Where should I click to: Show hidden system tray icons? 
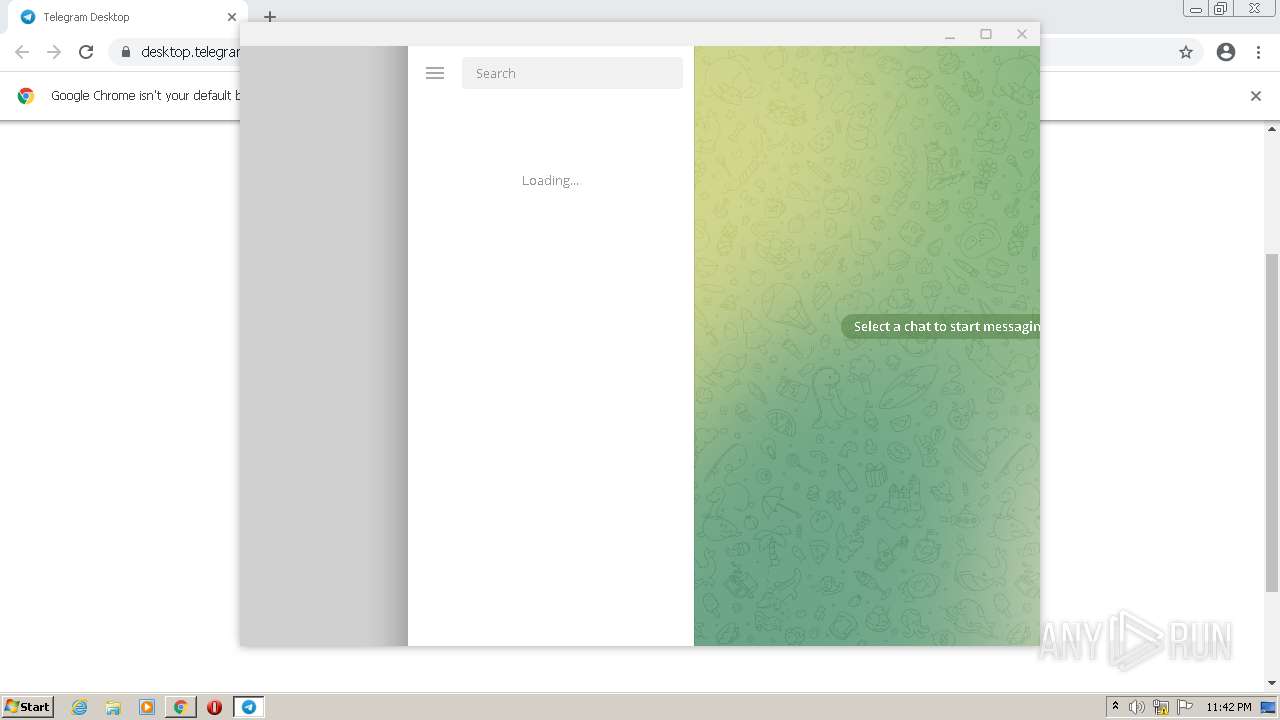pyautogui.click(x=1115, y=707)
